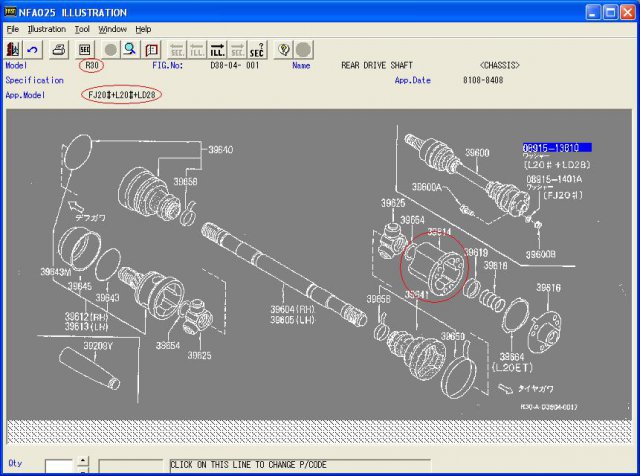Screen dimensions: 640x476
Task: Click the gray circle icon beside SEC
Action: (x=110, y=49)
